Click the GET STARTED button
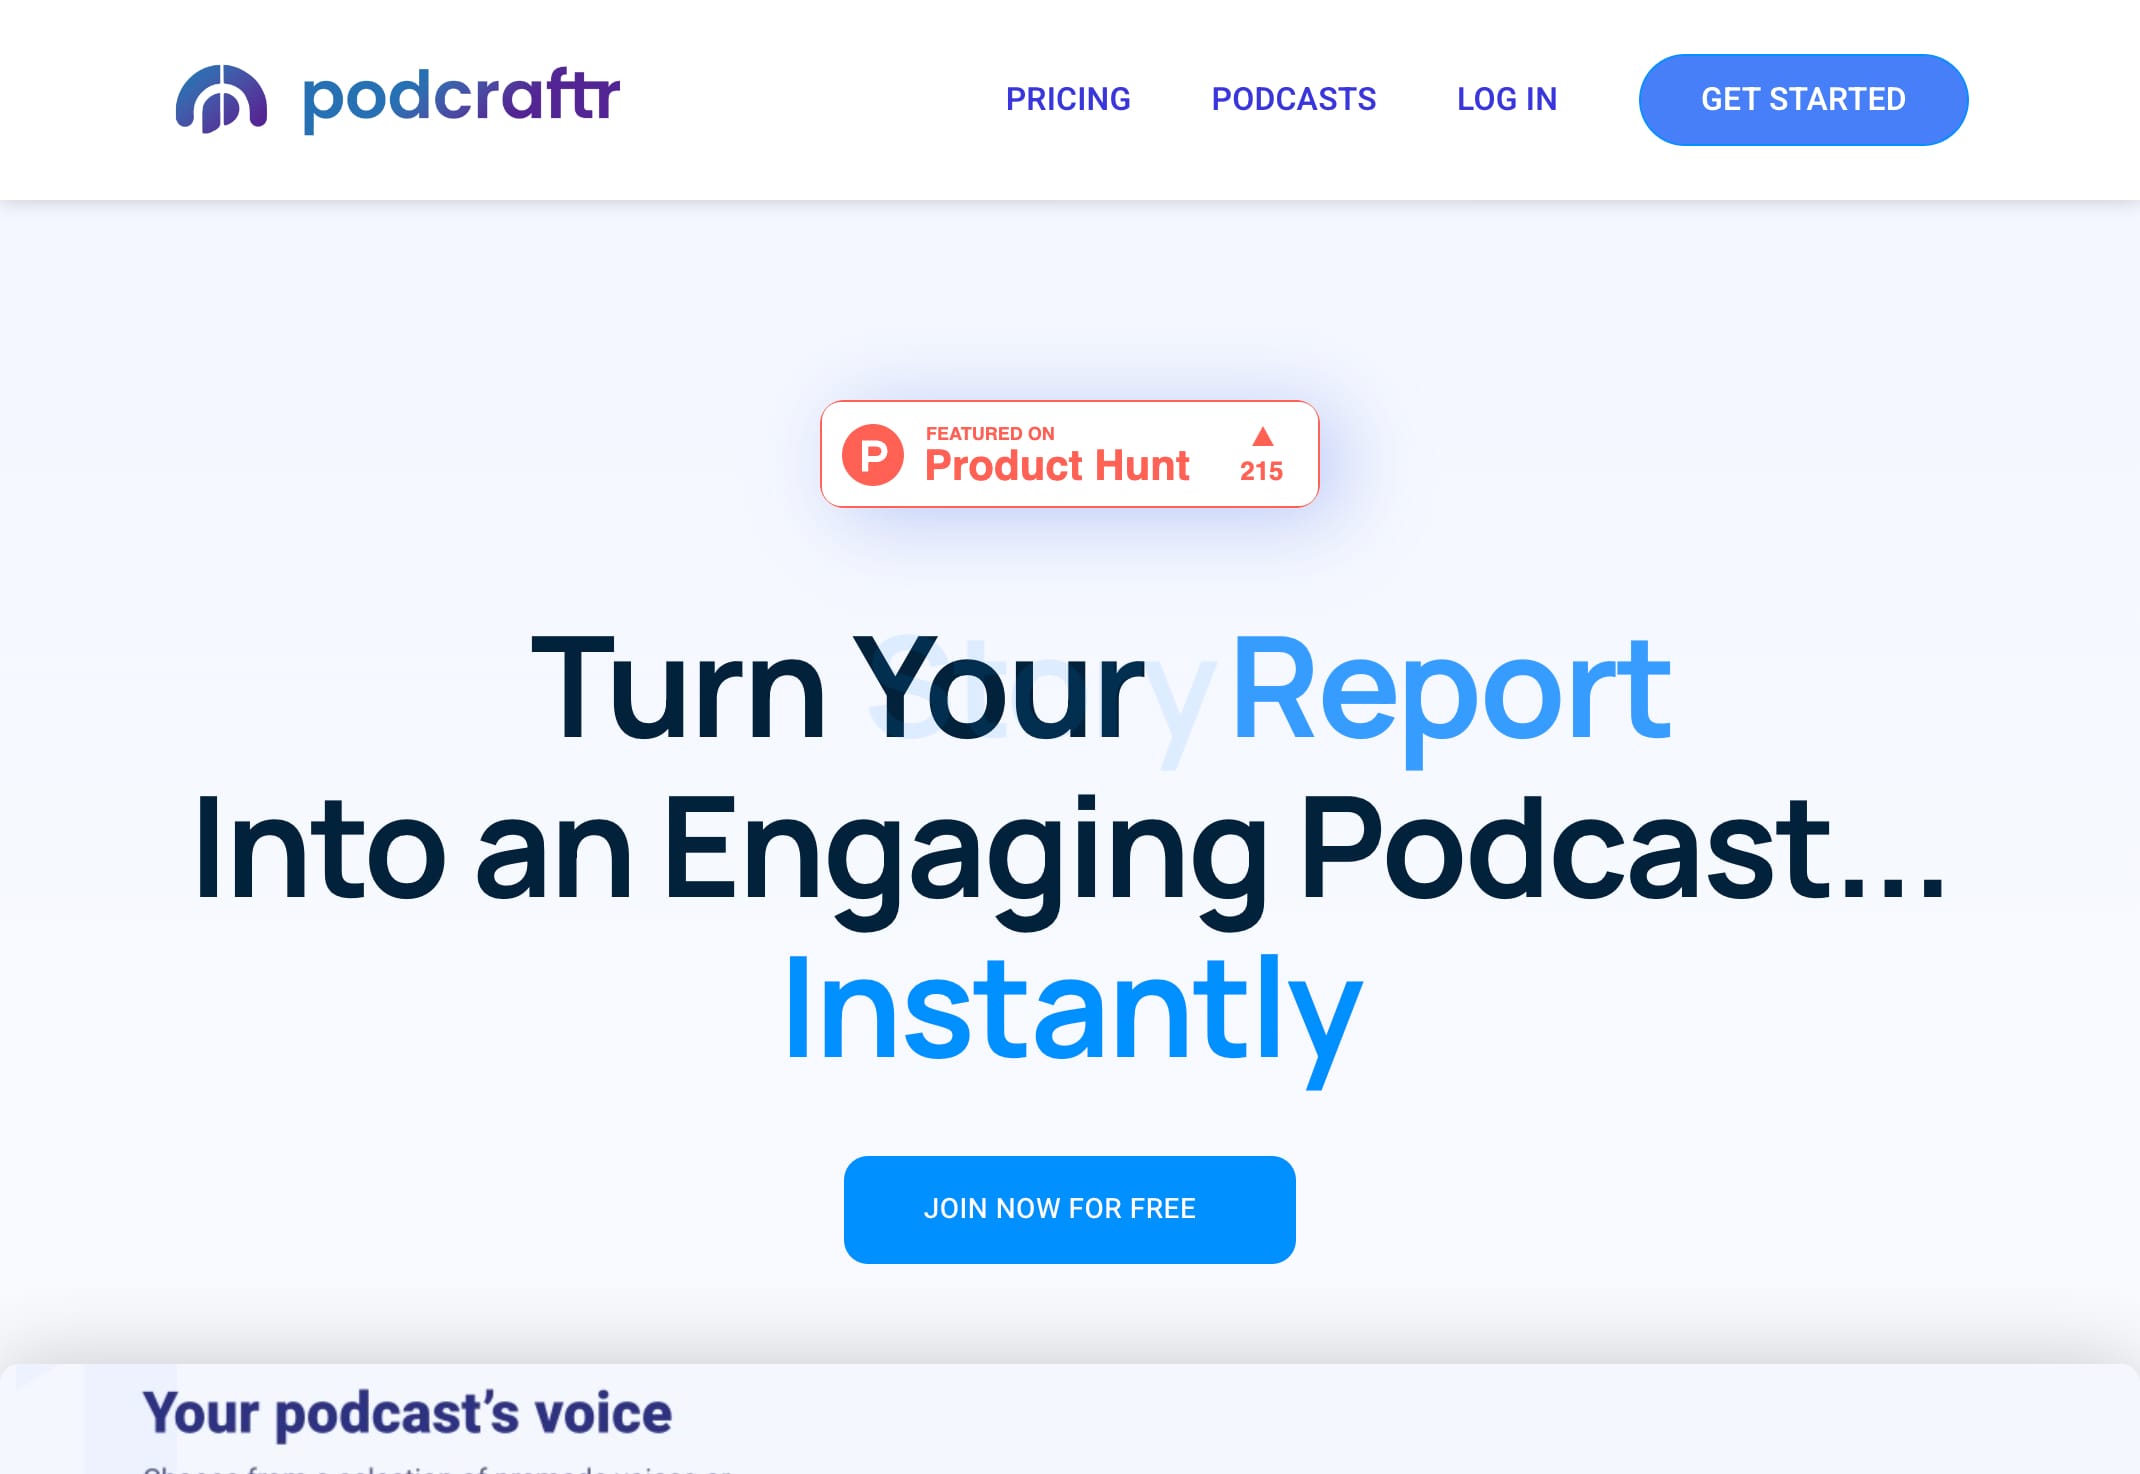Screen dimensions: 2140x1474 1802,99
